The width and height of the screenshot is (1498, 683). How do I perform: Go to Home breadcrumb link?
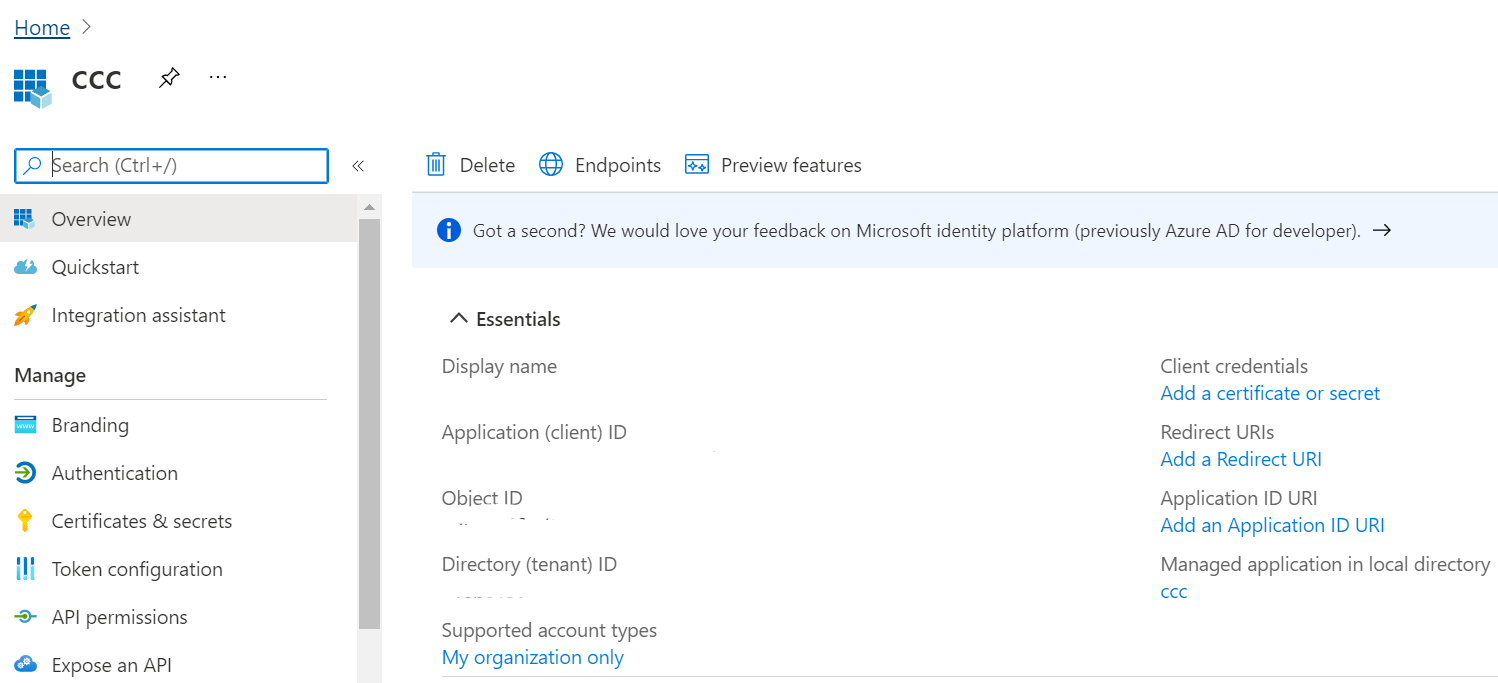(42, 28)
